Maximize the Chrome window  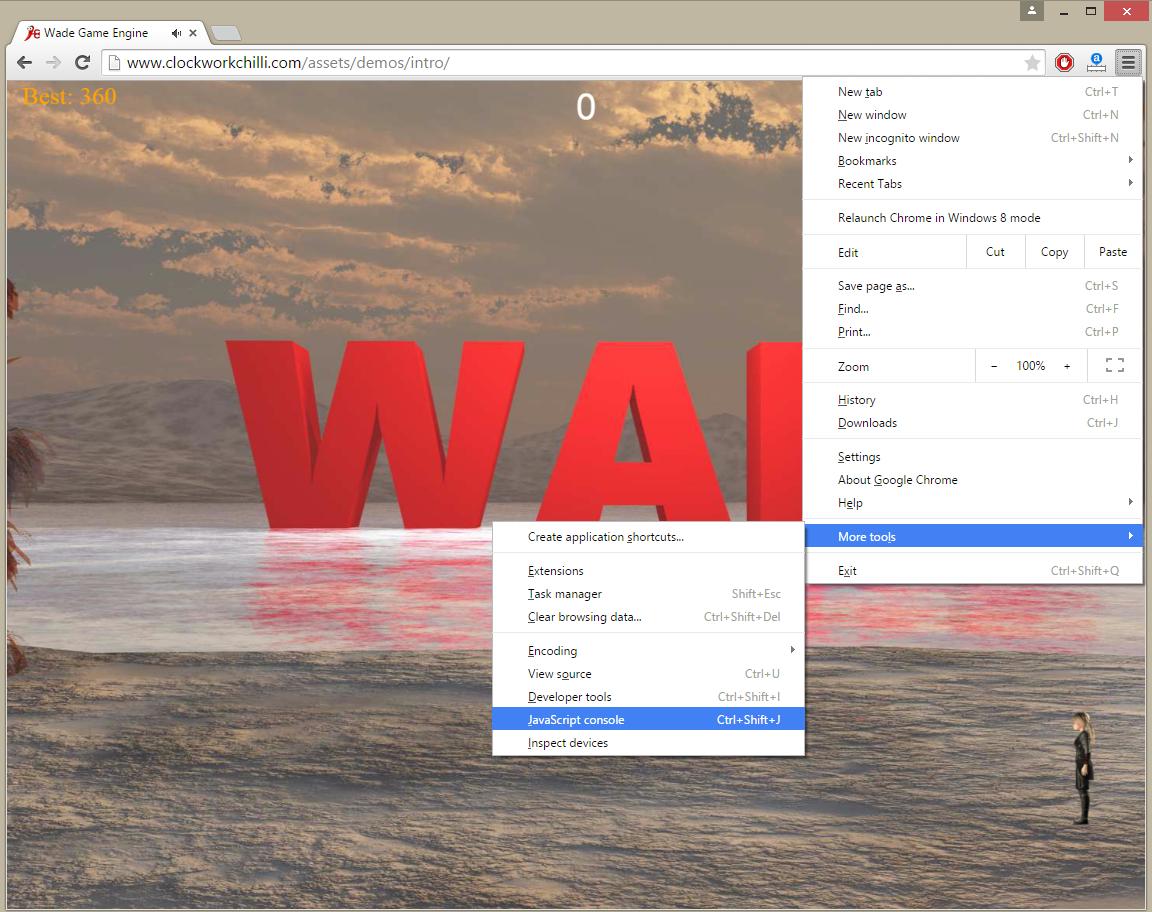pyautogui.click(x=1091, y=11)
